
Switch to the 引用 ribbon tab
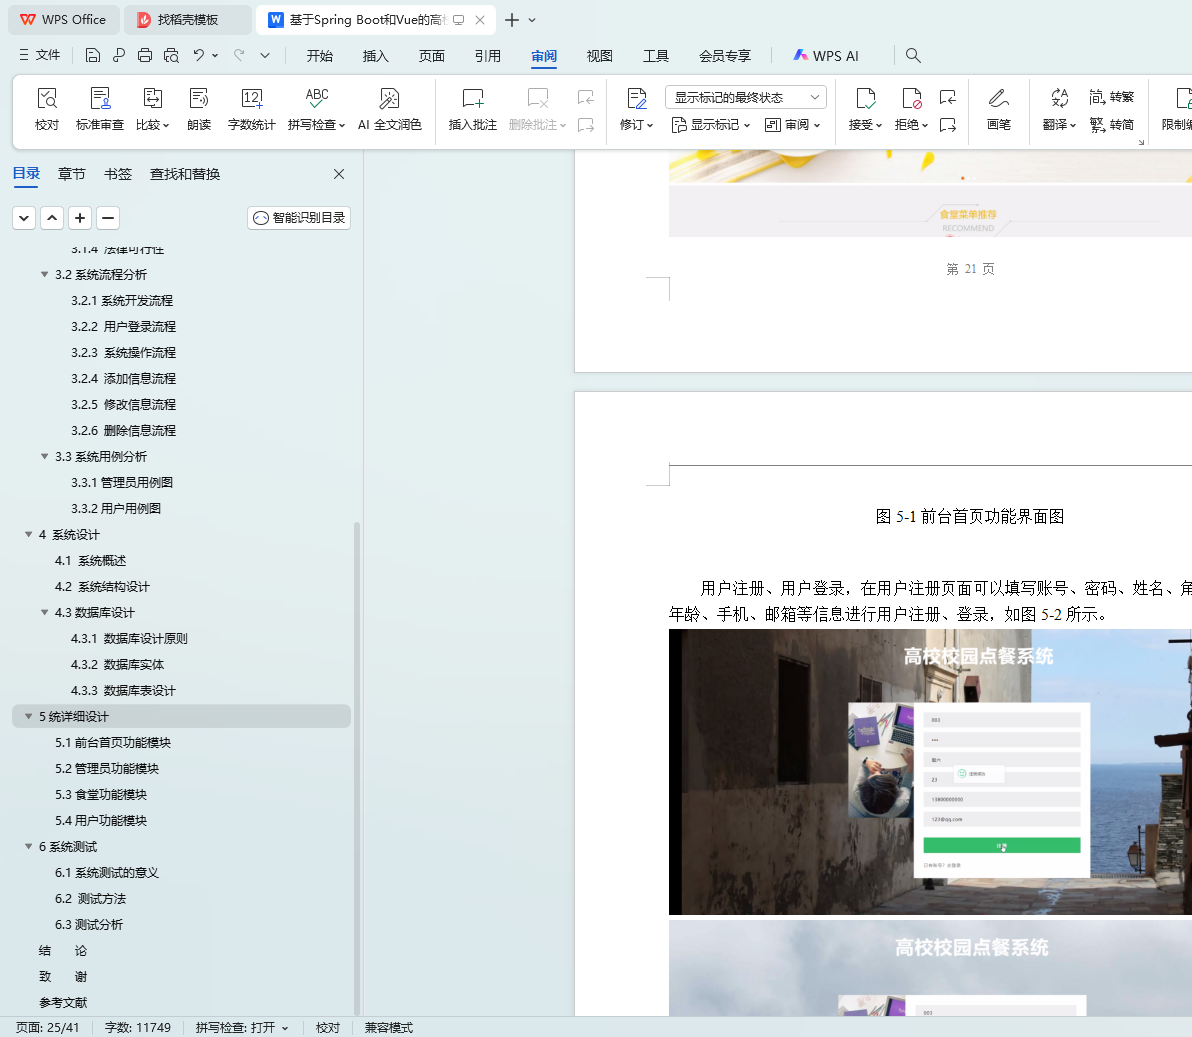click(x=488, y=55)
